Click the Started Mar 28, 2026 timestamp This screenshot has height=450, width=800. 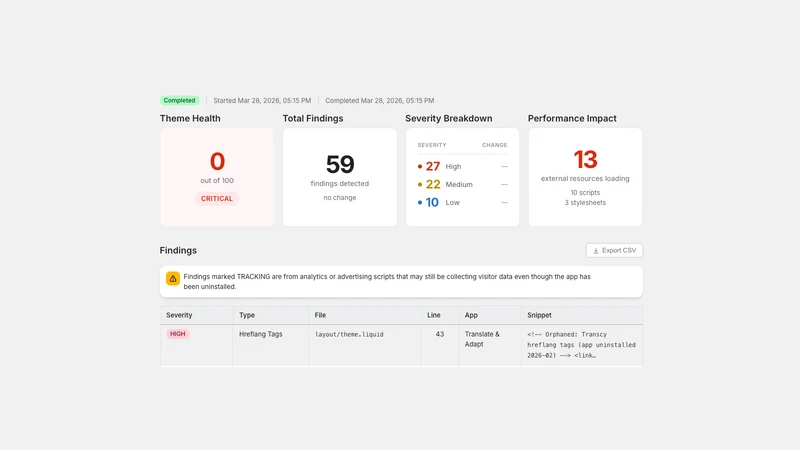coord(262,101)
